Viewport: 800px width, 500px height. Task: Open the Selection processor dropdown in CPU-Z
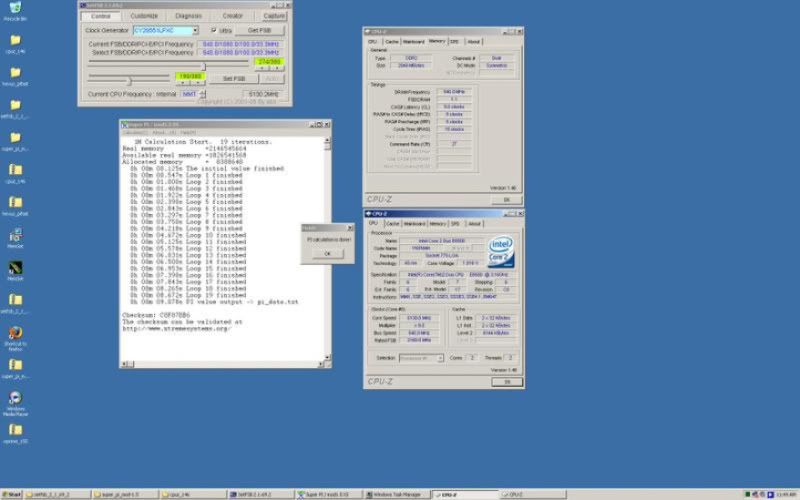click(x=440, y=358)
